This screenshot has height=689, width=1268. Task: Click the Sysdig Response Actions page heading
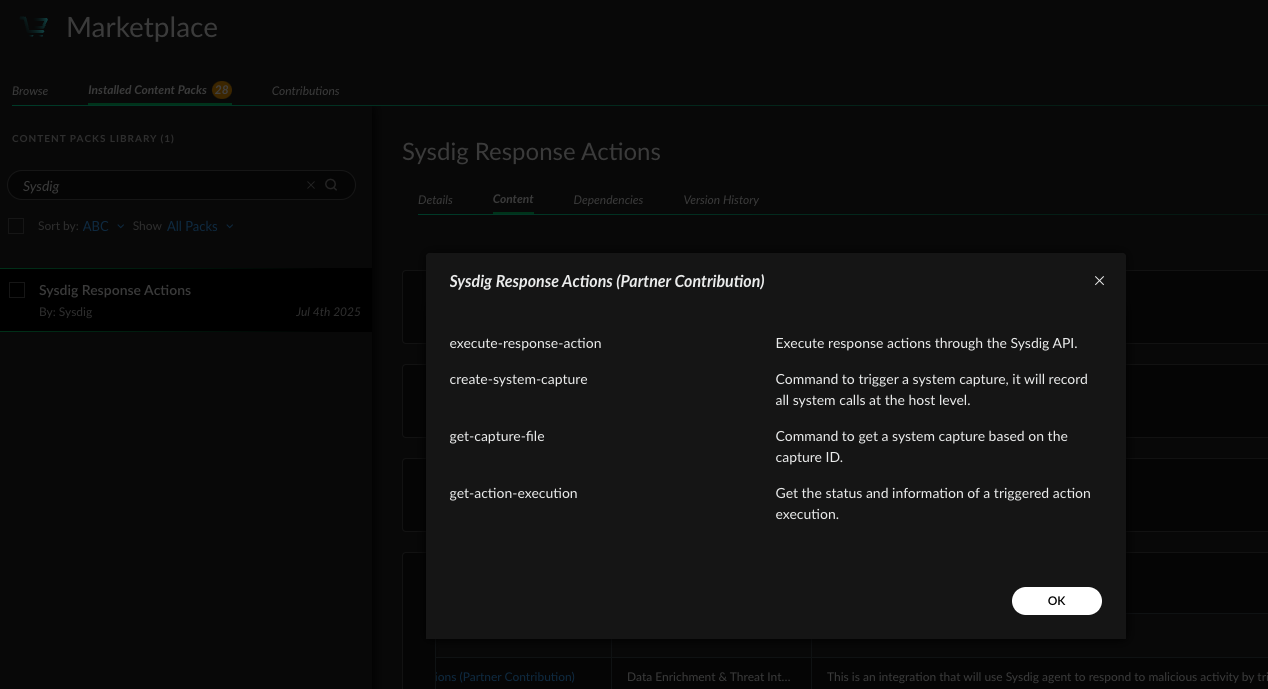pyautogui.click(x=531, y=152)
